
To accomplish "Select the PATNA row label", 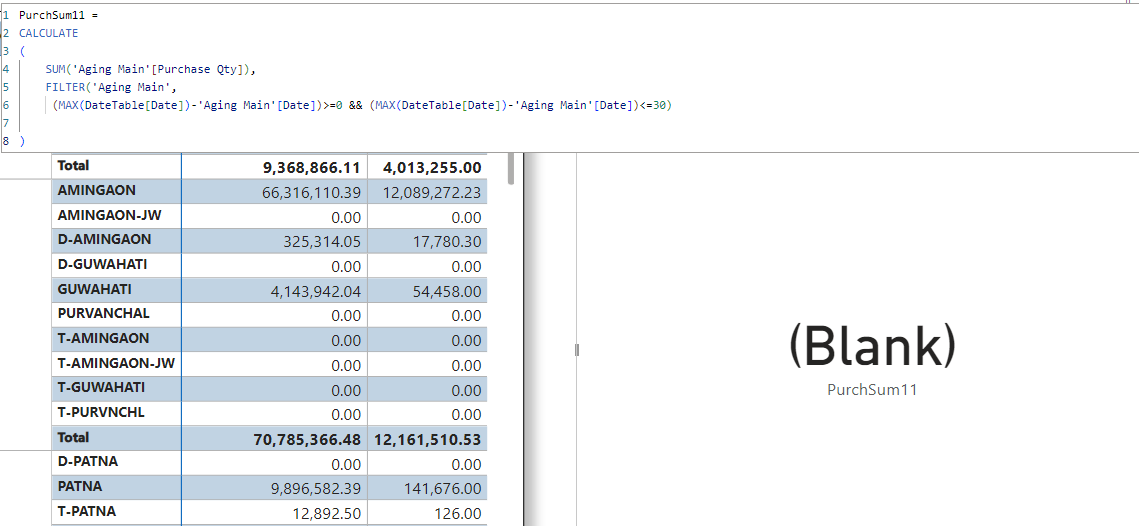I will pos(79,486).
